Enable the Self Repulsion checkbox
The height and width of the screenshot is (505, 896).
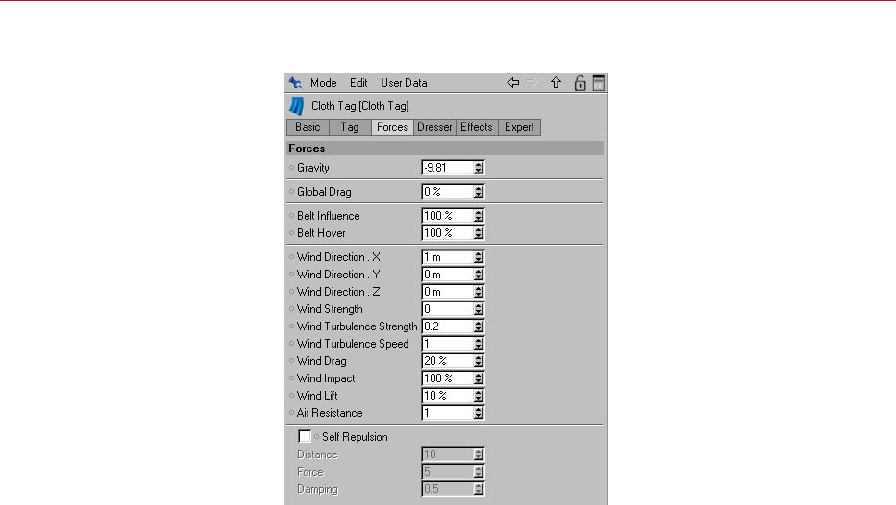point(305,437)
